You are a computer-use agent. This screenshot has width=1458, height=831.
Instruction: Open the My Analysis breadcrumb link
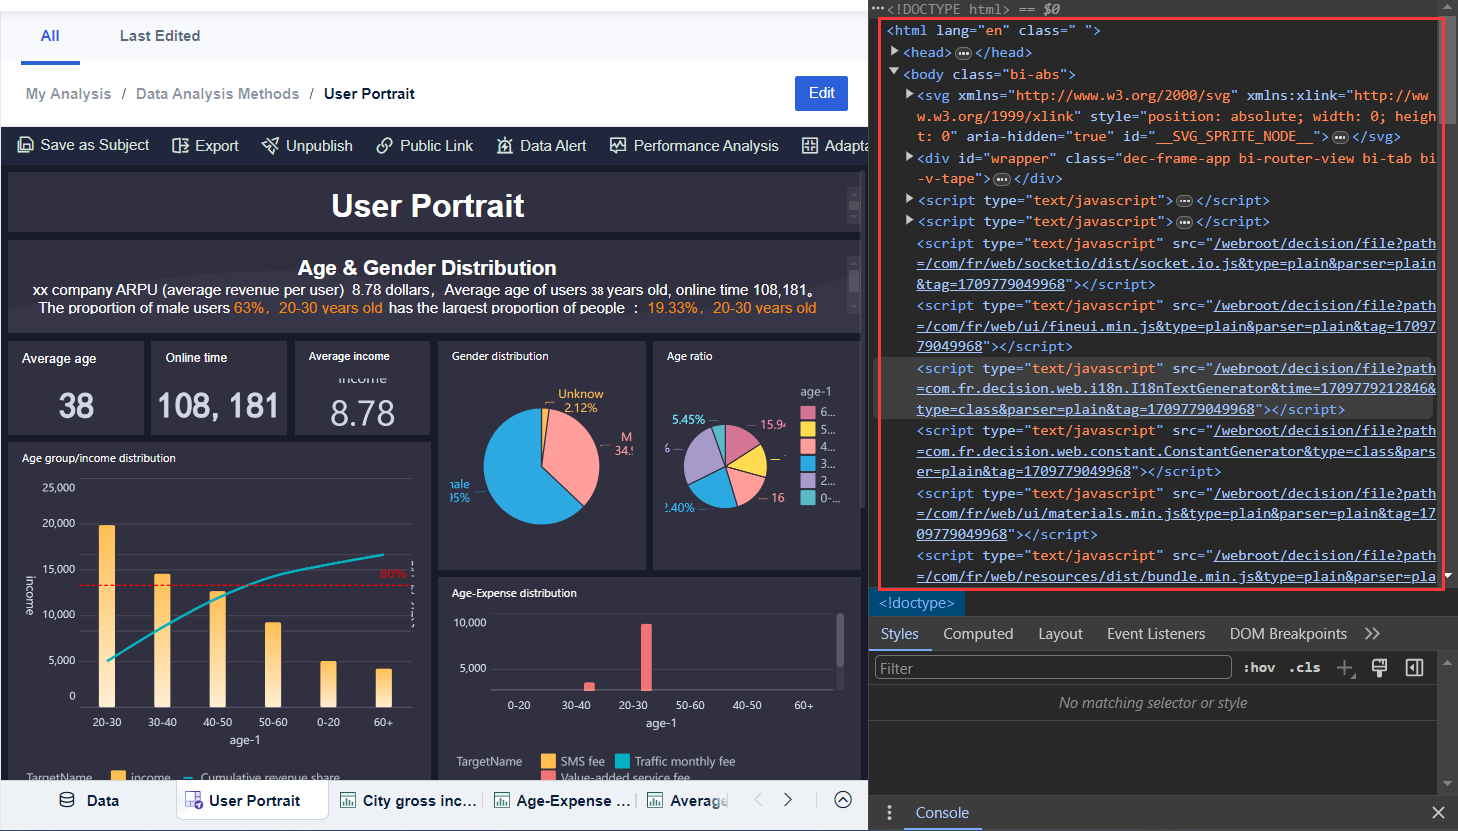pos(68,93)
